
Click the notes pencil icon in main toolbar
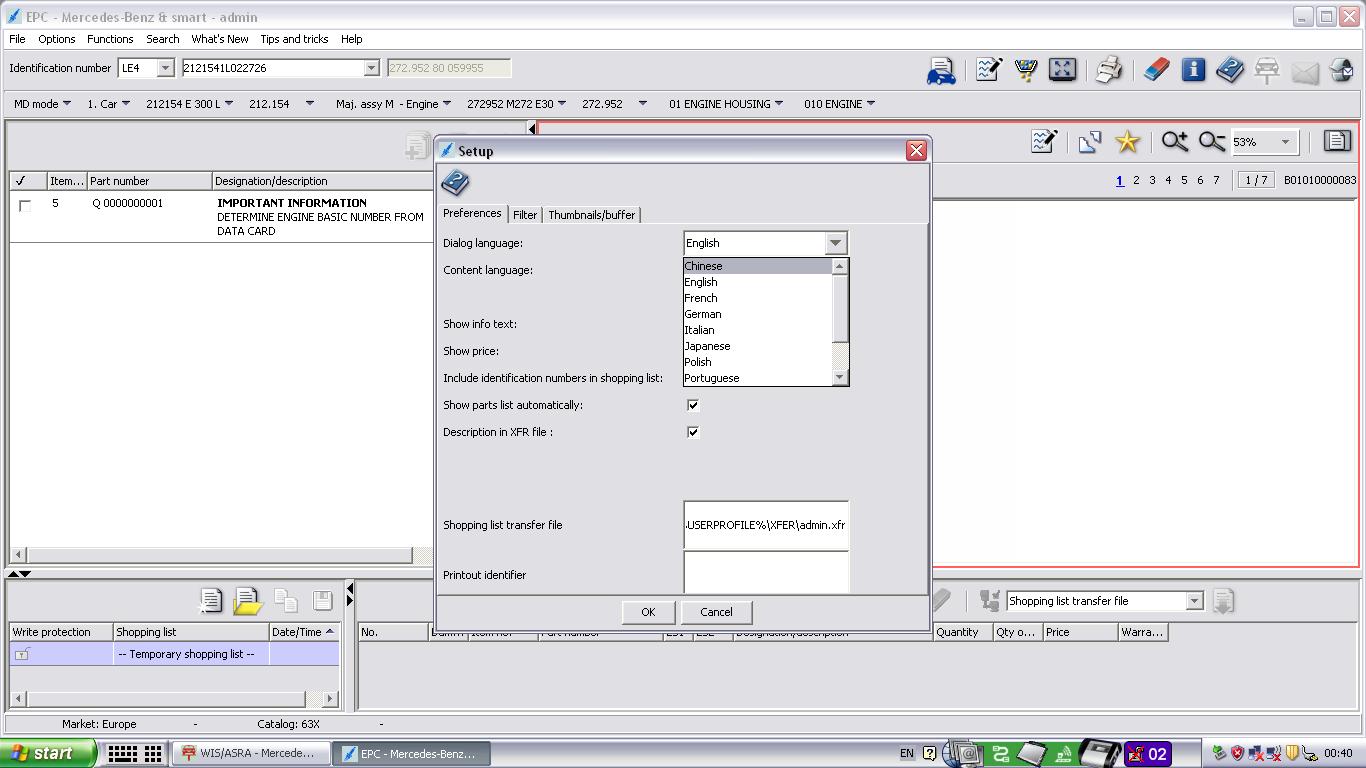[988, 69]
